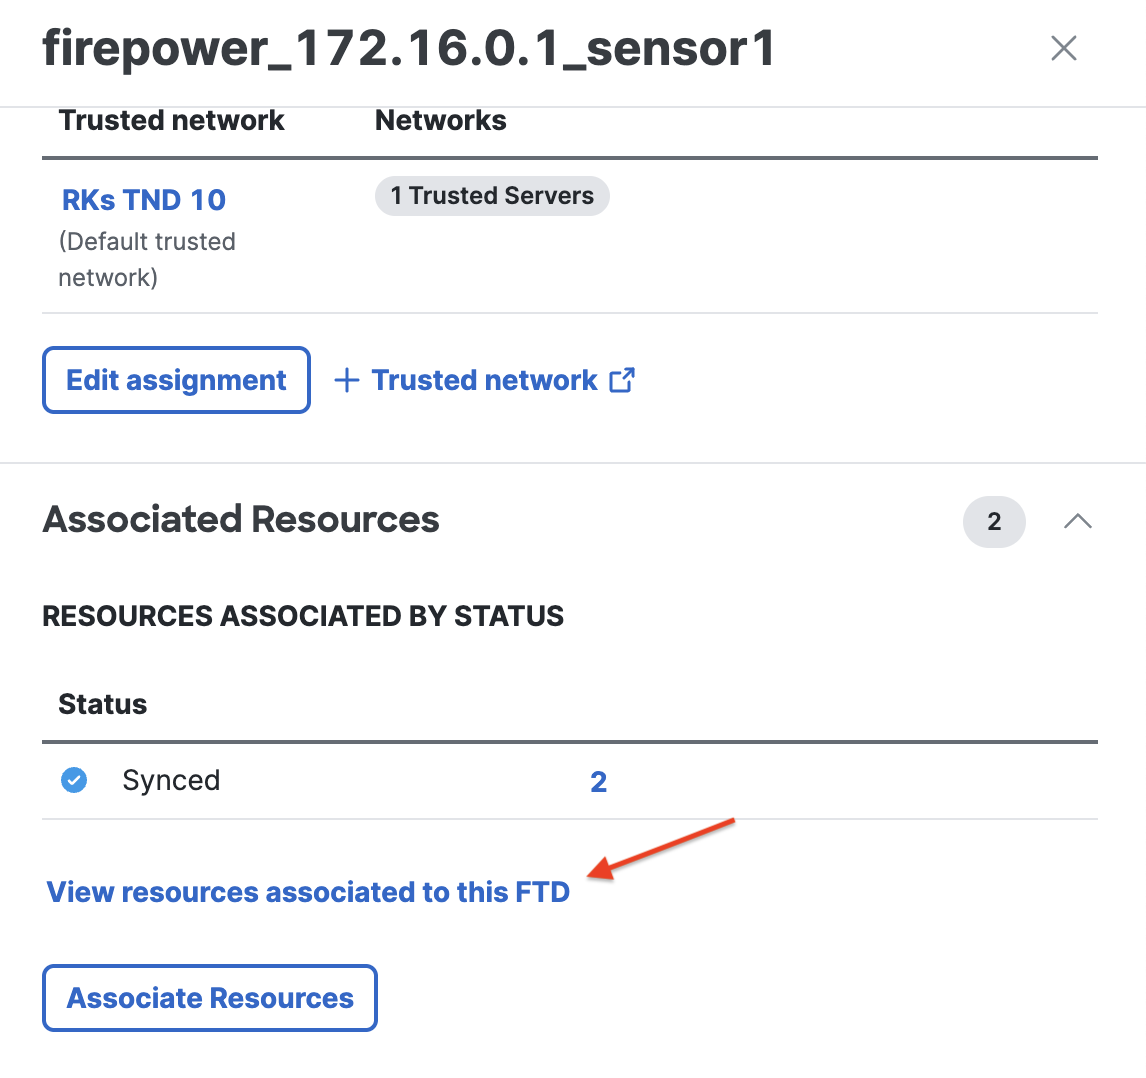Click the Status column header
This screenshot has width=1146, height=1078.
103,705
